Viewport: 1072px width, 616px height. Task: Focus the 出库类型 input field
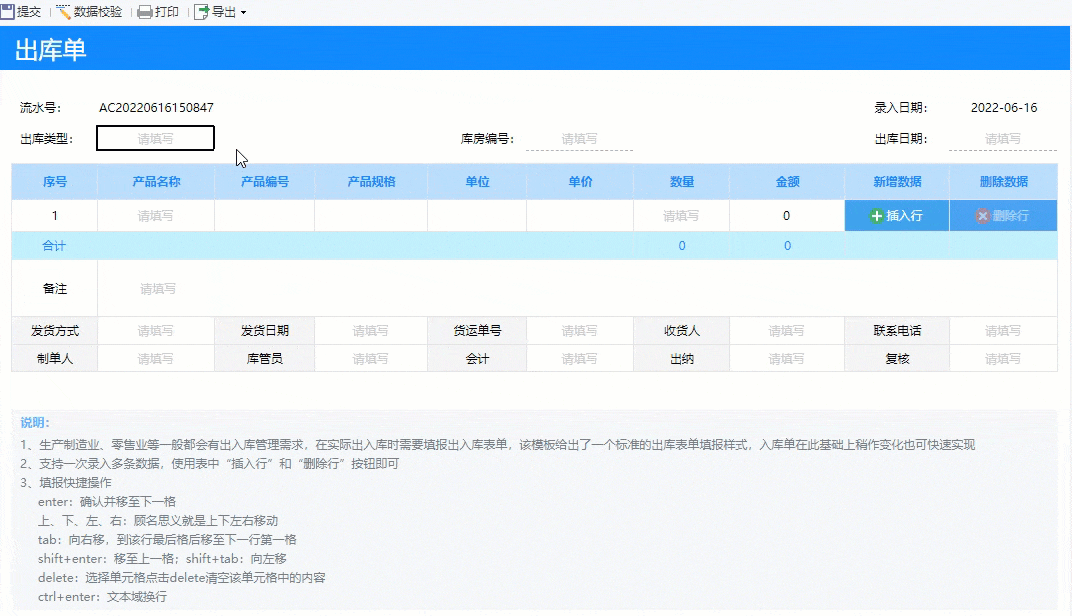155,138
